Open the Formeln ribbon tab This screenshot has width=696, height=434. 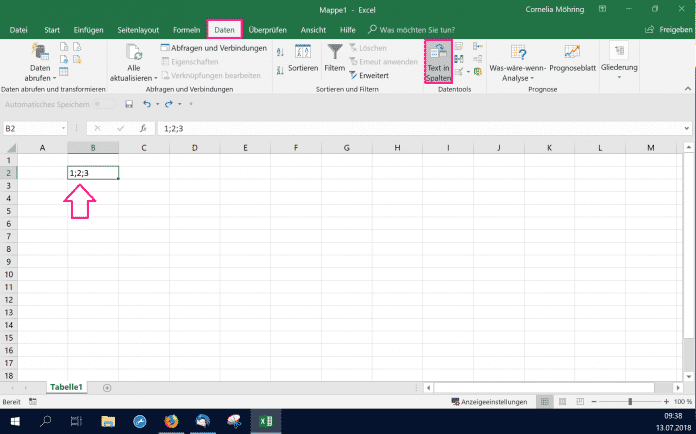[x=186, y=30]
